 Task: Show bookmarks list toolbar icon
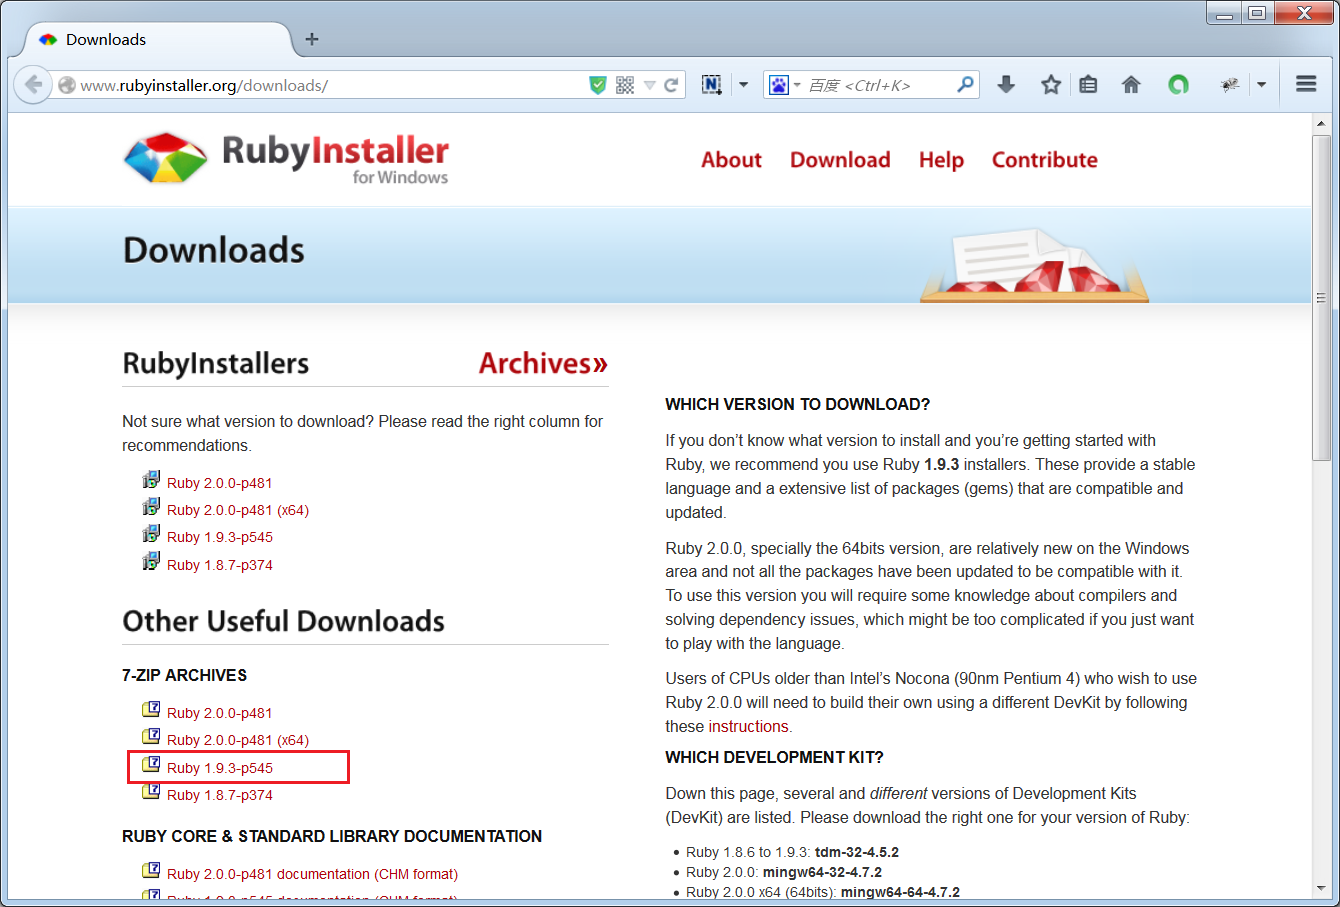coord(1088,85)
